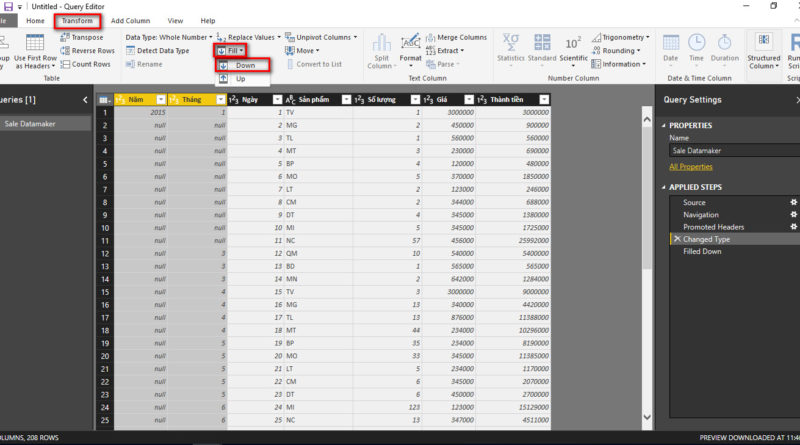Click the Transpose icon in Table group
This screenshot has height=445, width=800.
coord(65,37)
